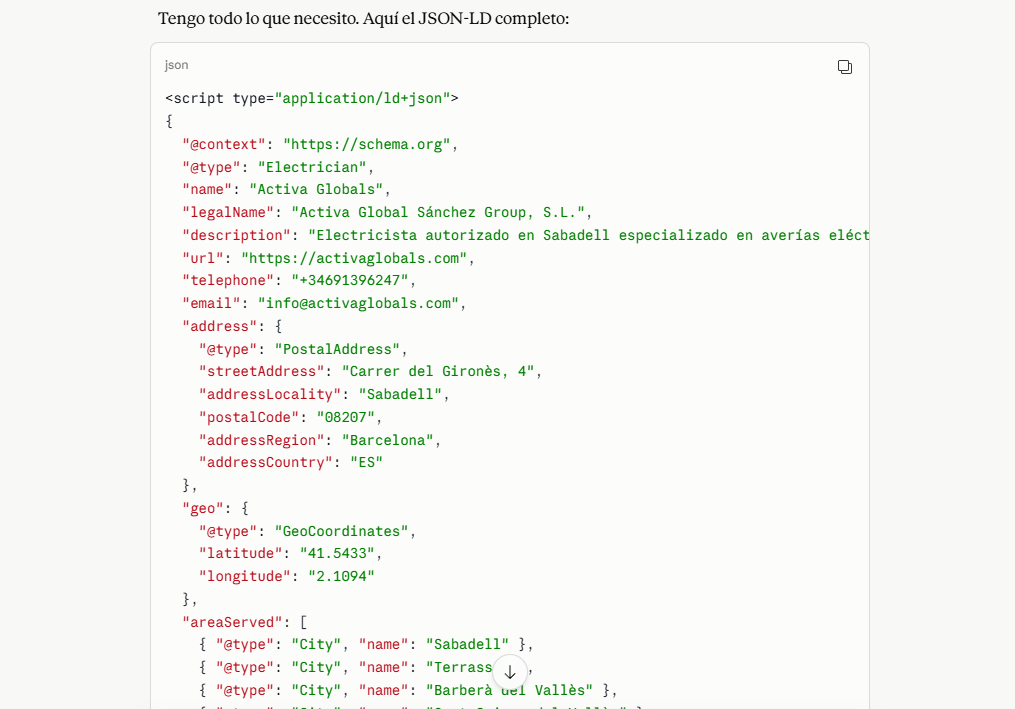Copy the JSON code block
The image size is (1015, 709).
point(845,67)
